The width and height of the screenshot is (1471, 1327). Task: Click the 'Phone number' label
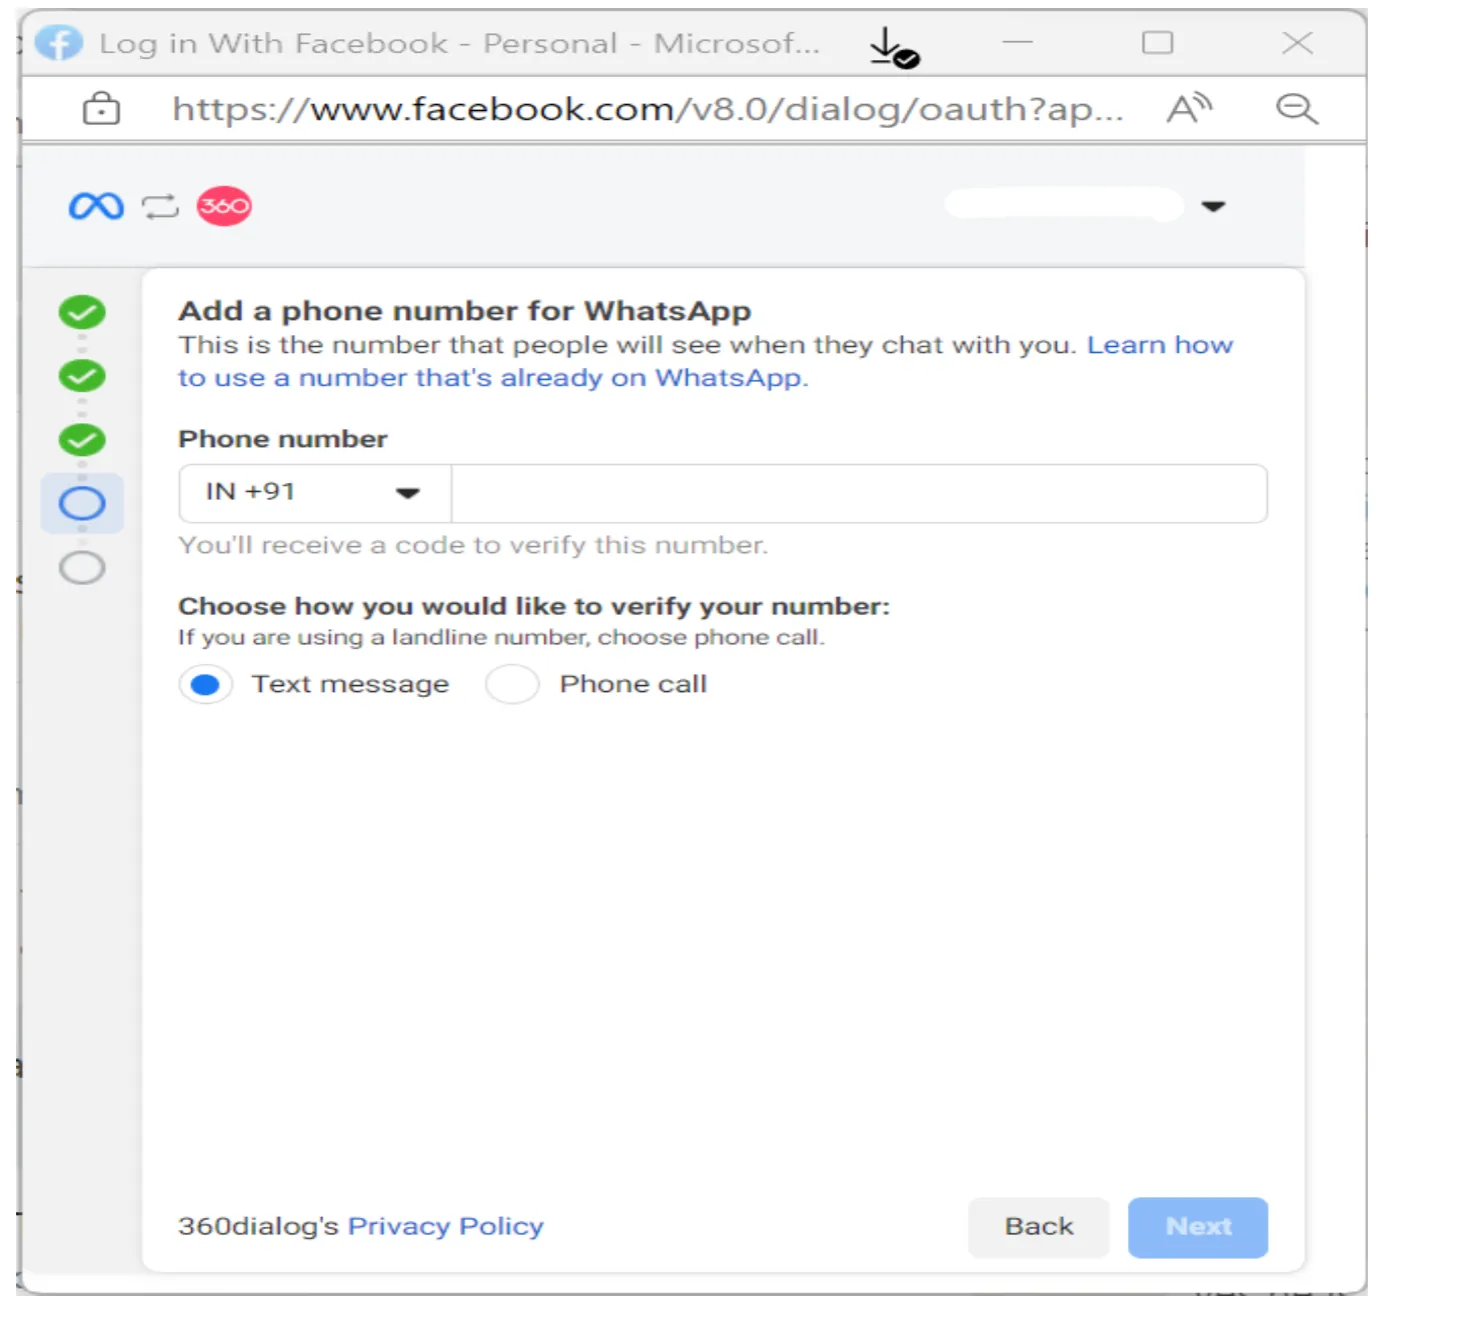point(282,439)
